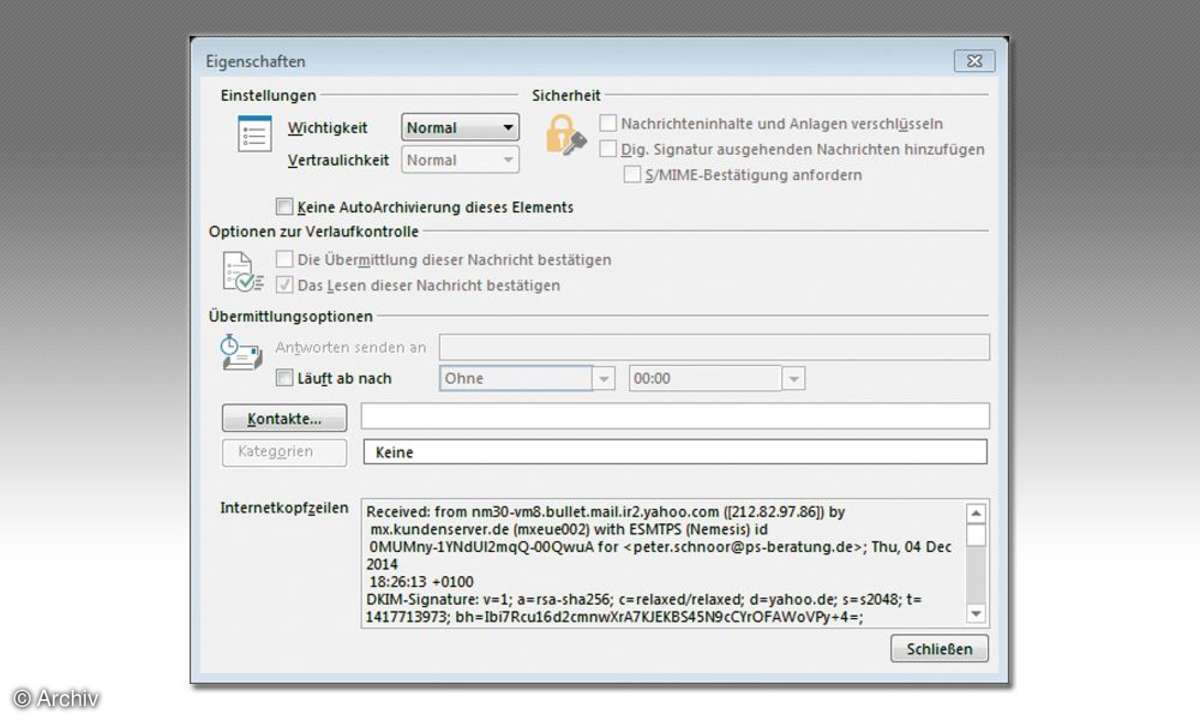Click the Internetkopfzeilen scroll up arrow

(x=977, y=513)
